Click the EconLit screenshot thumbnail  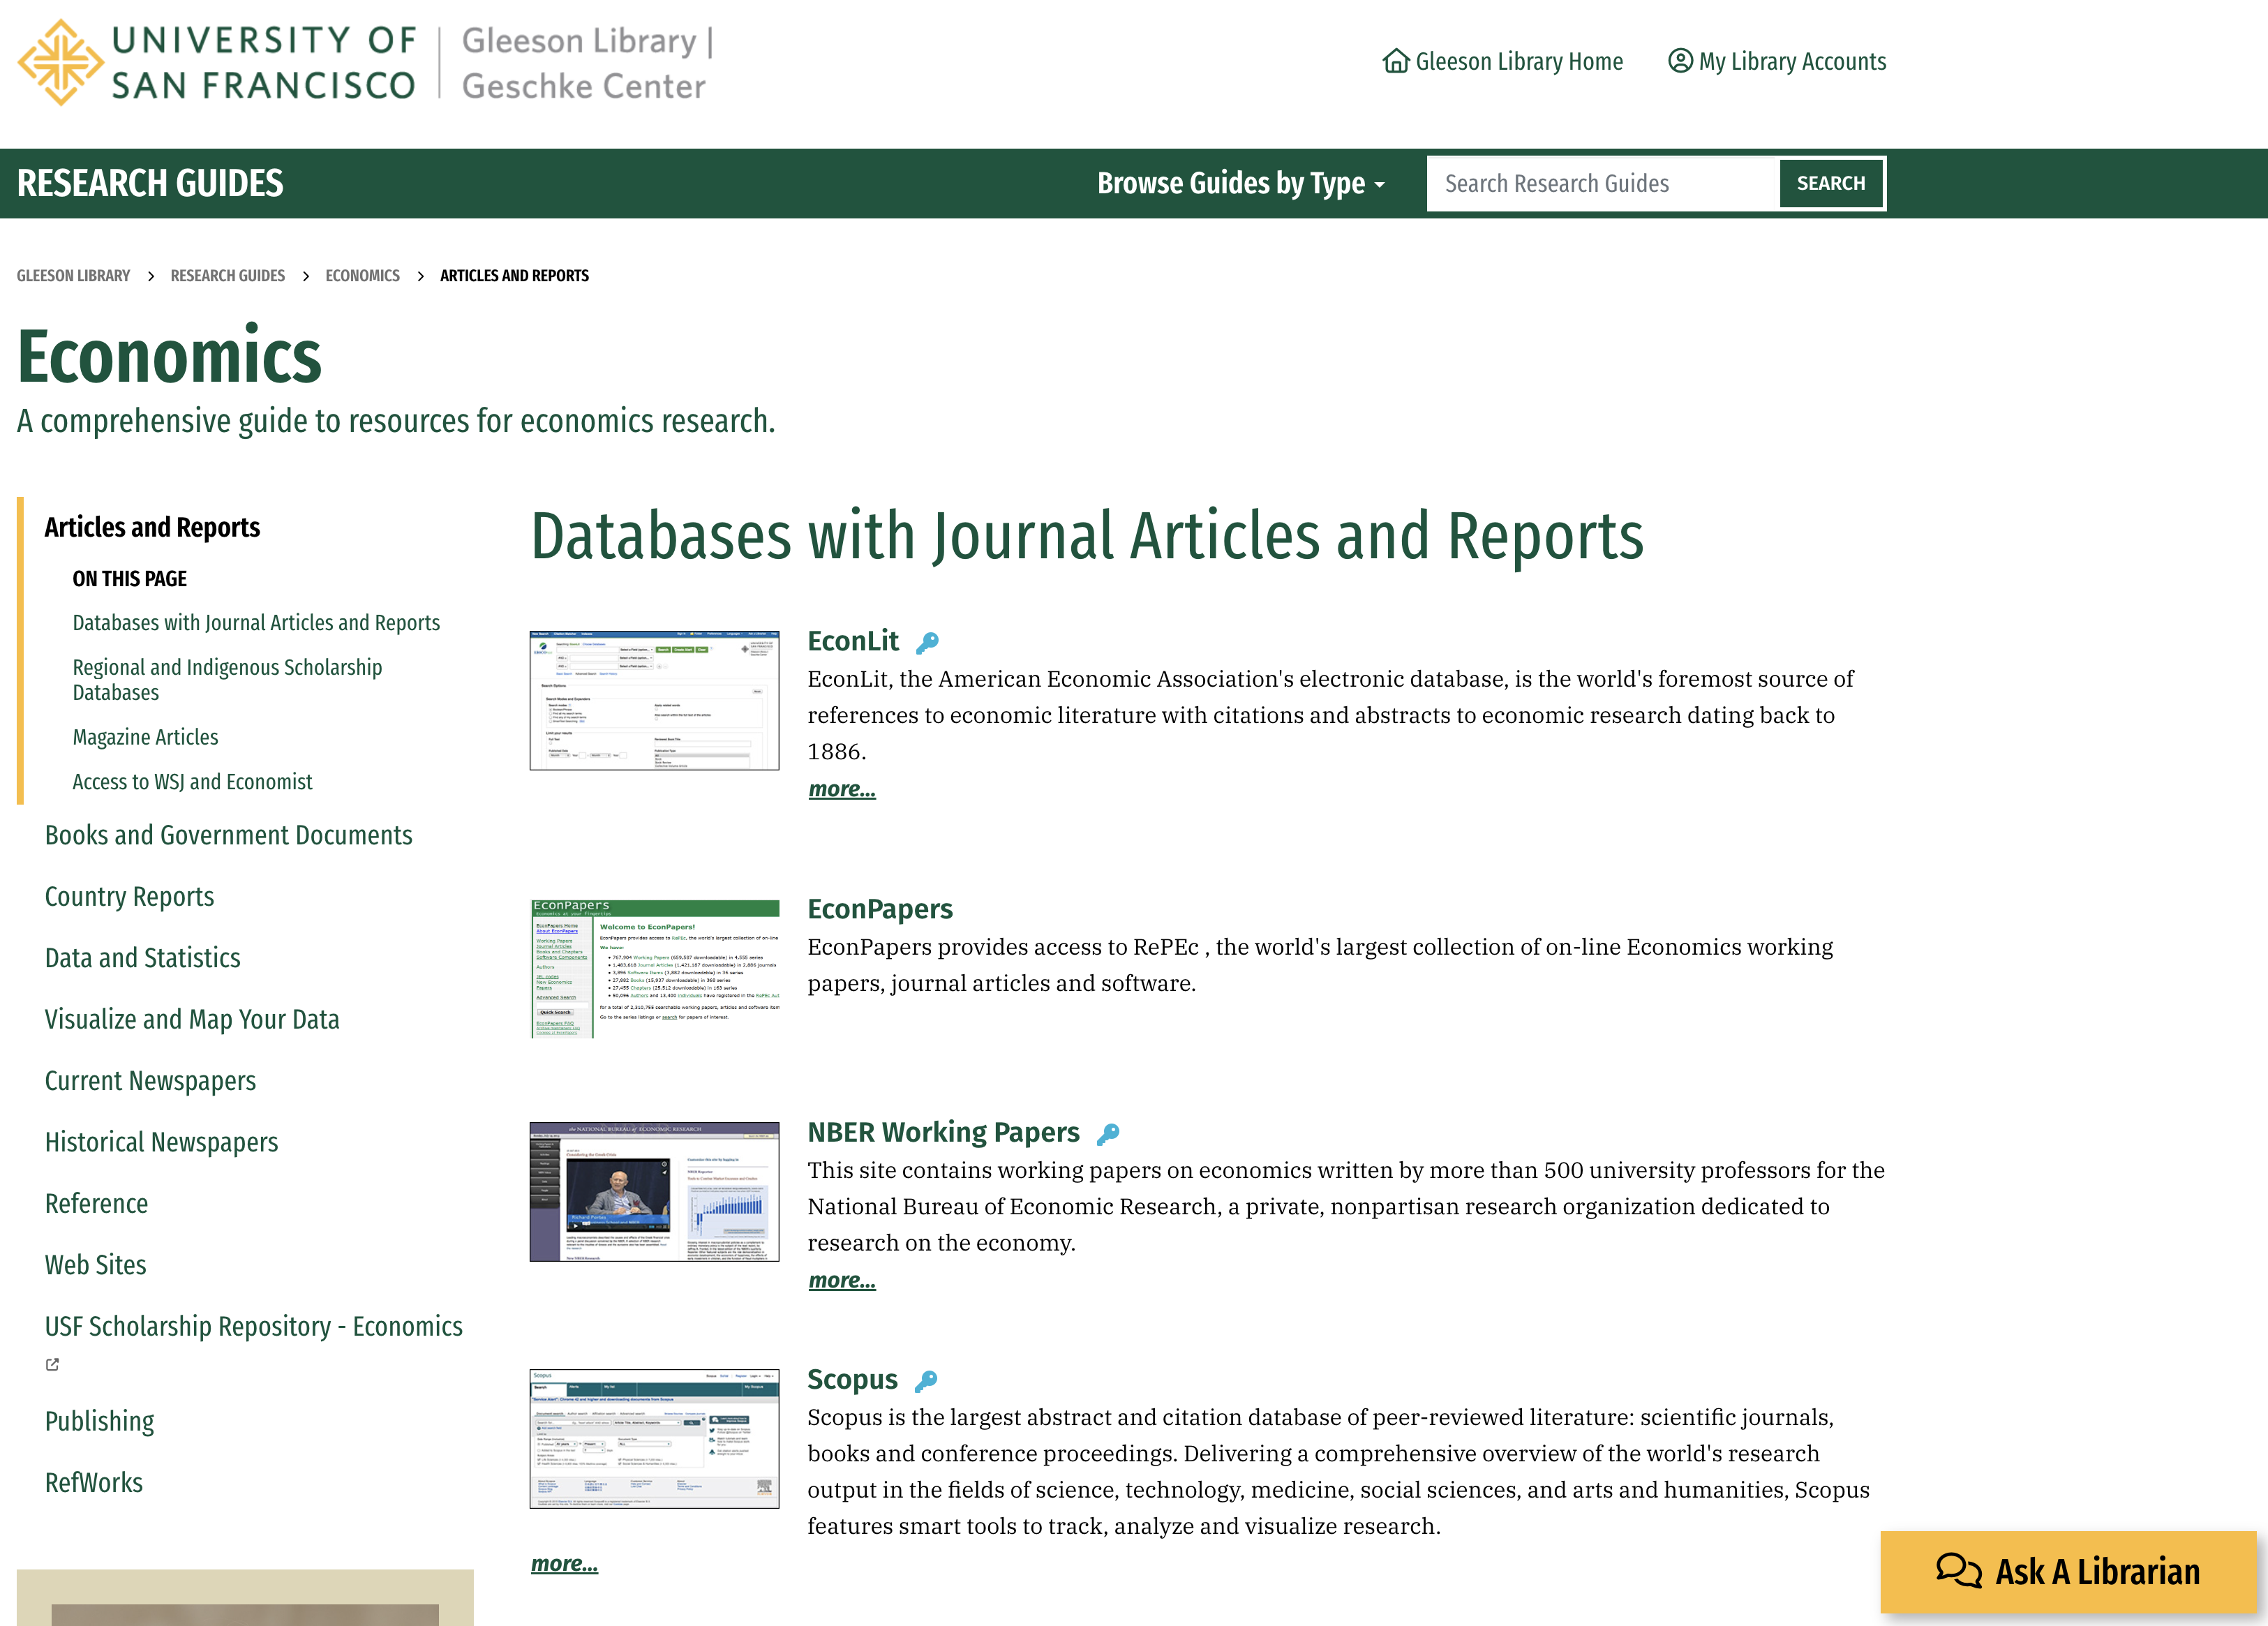tap(654, 700)
